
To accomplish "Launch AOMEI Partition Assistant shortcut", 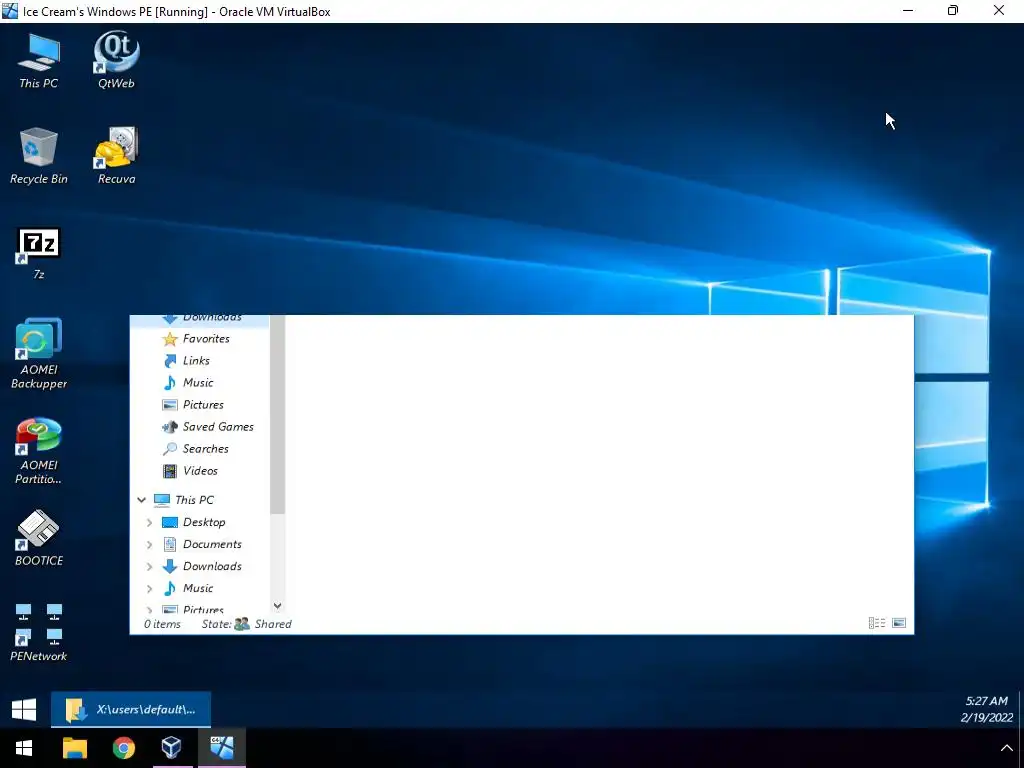I will pyautogui.click(x=39, y=451).
